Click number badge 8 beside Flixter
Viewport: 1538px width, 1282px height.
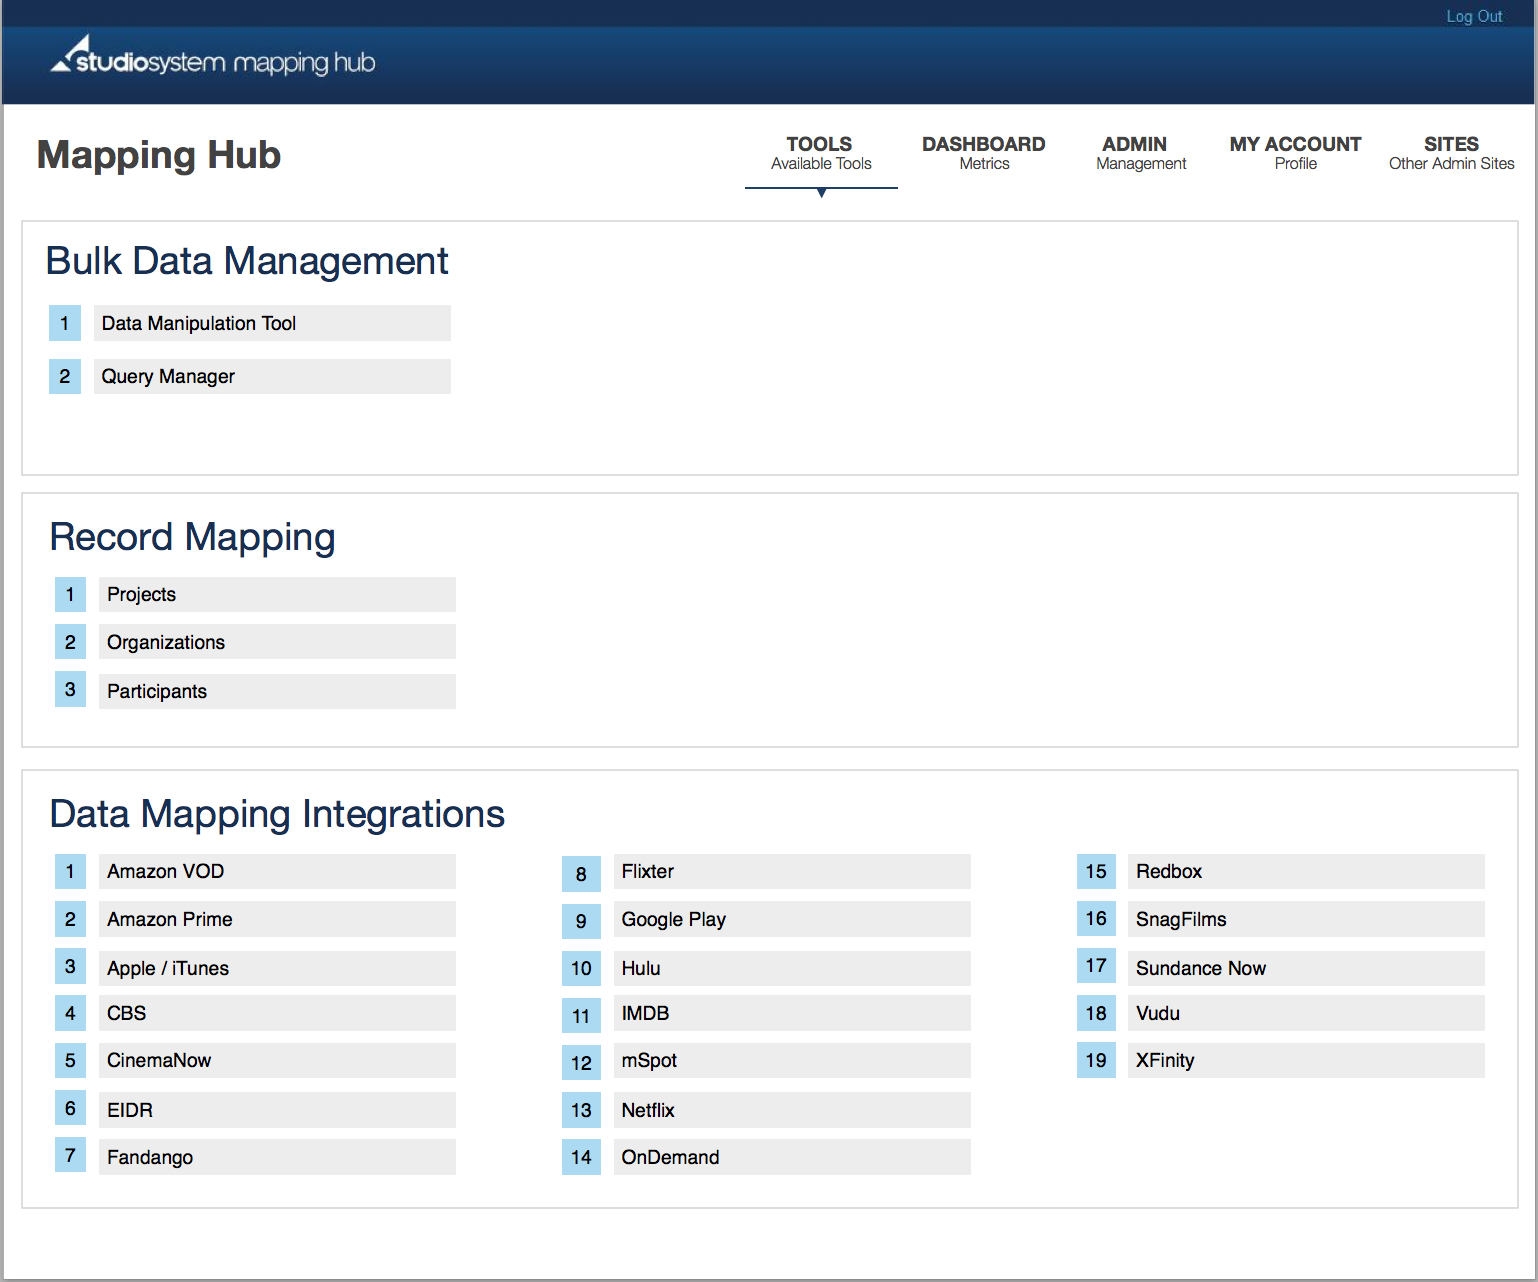click(x=581, y=874)
